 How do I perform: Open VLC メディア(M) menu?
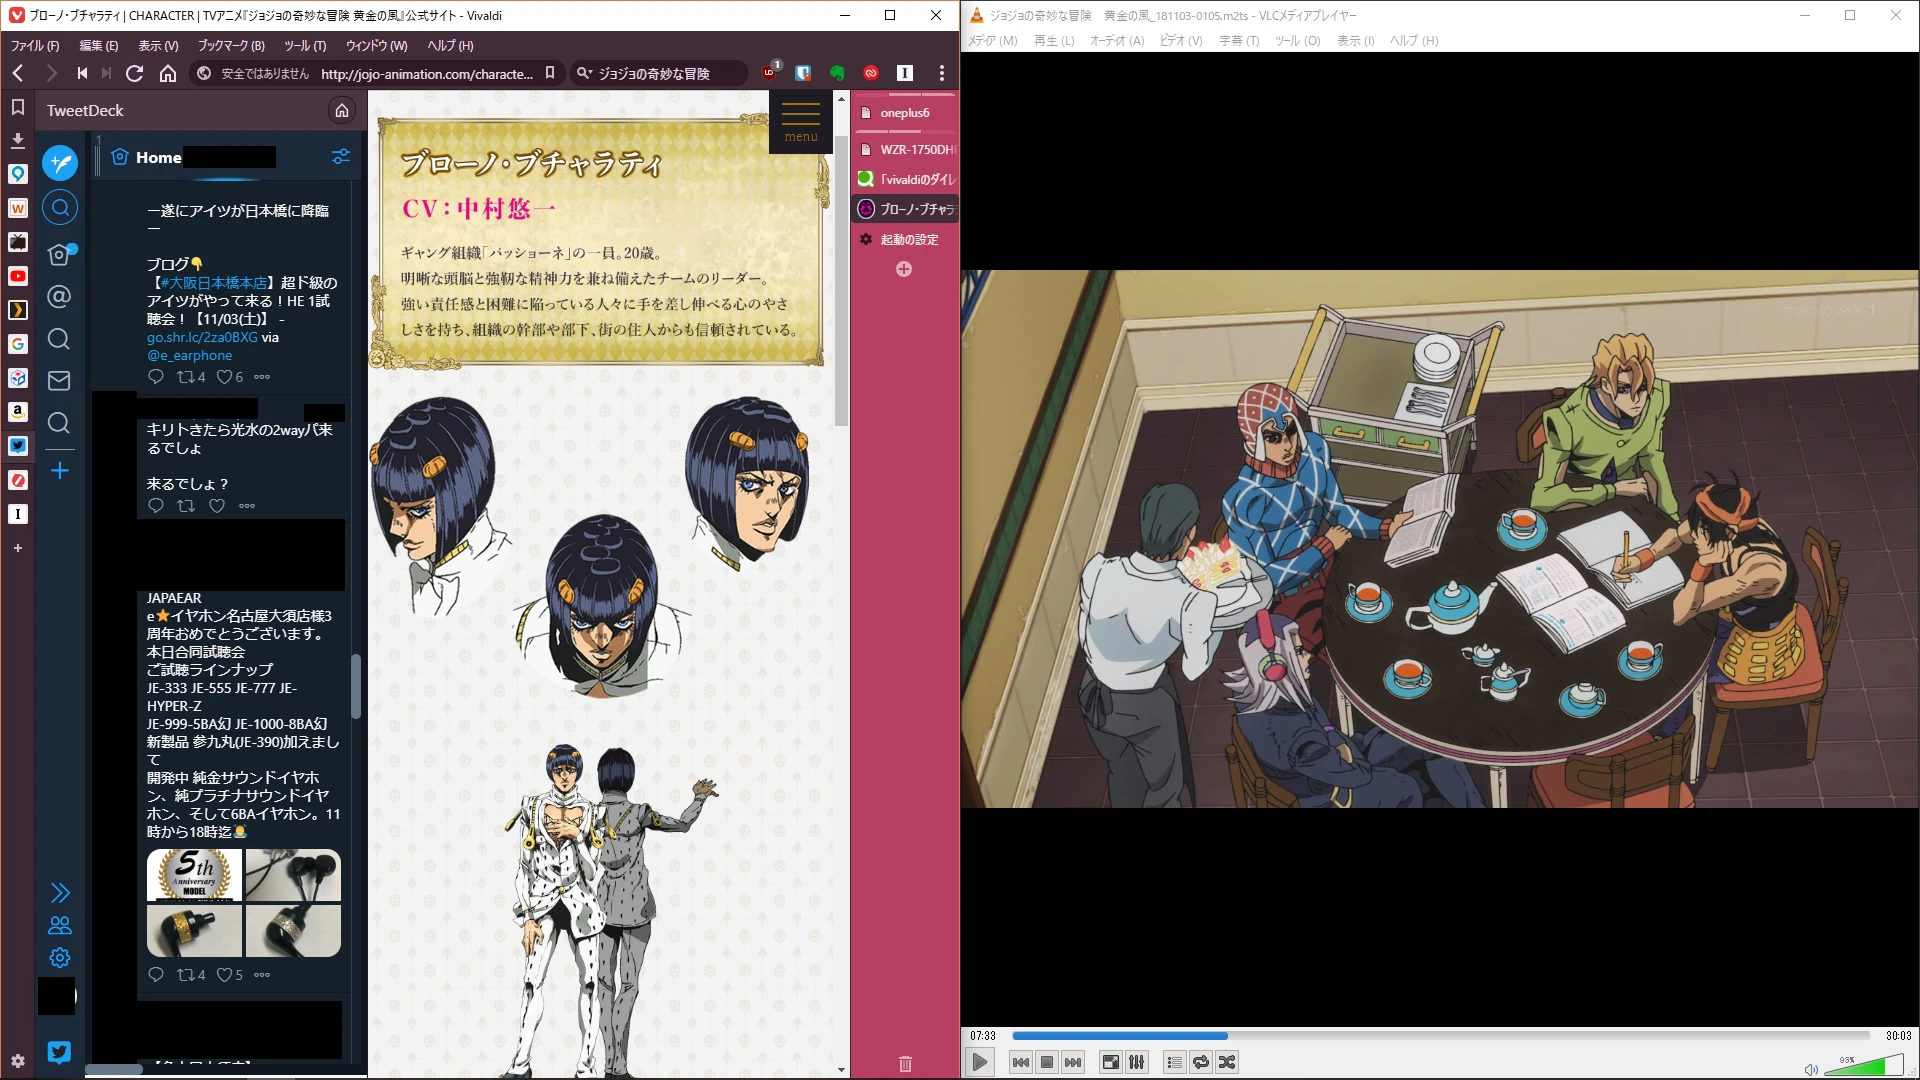pos(992,41)
